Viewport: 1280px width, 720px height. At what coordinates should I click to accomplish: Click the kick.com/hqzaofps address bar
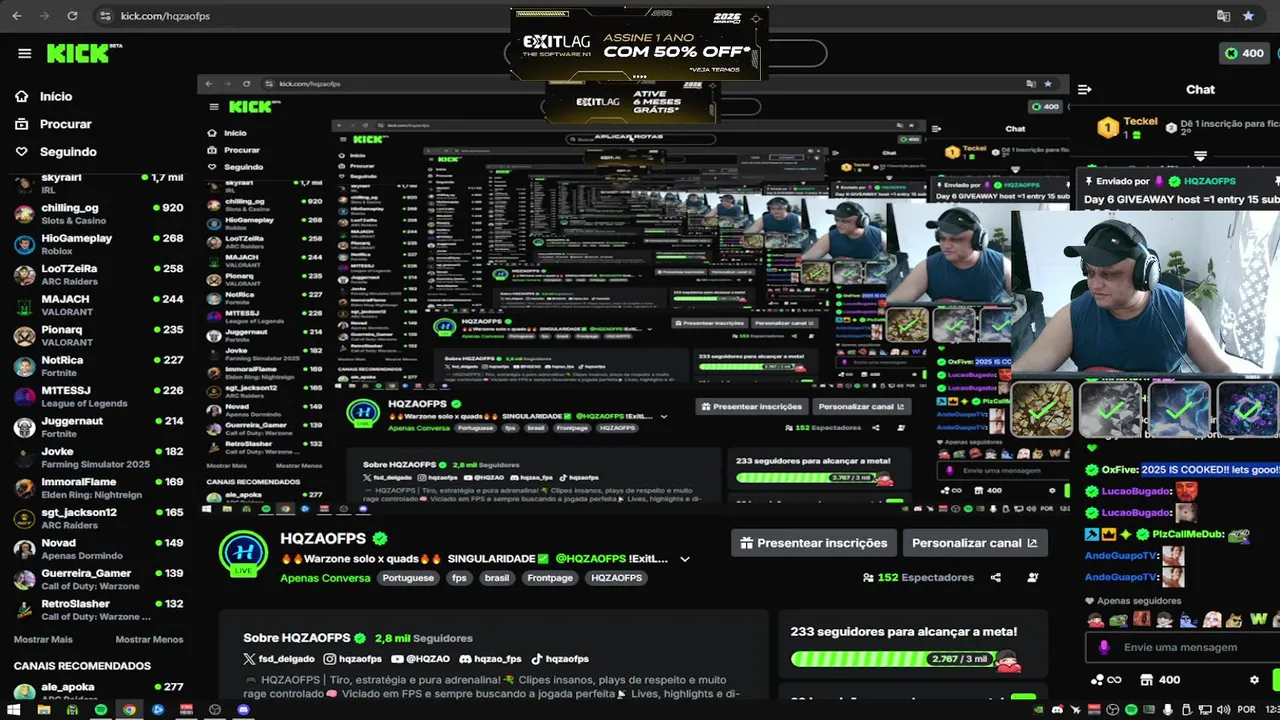pos(165,16)
